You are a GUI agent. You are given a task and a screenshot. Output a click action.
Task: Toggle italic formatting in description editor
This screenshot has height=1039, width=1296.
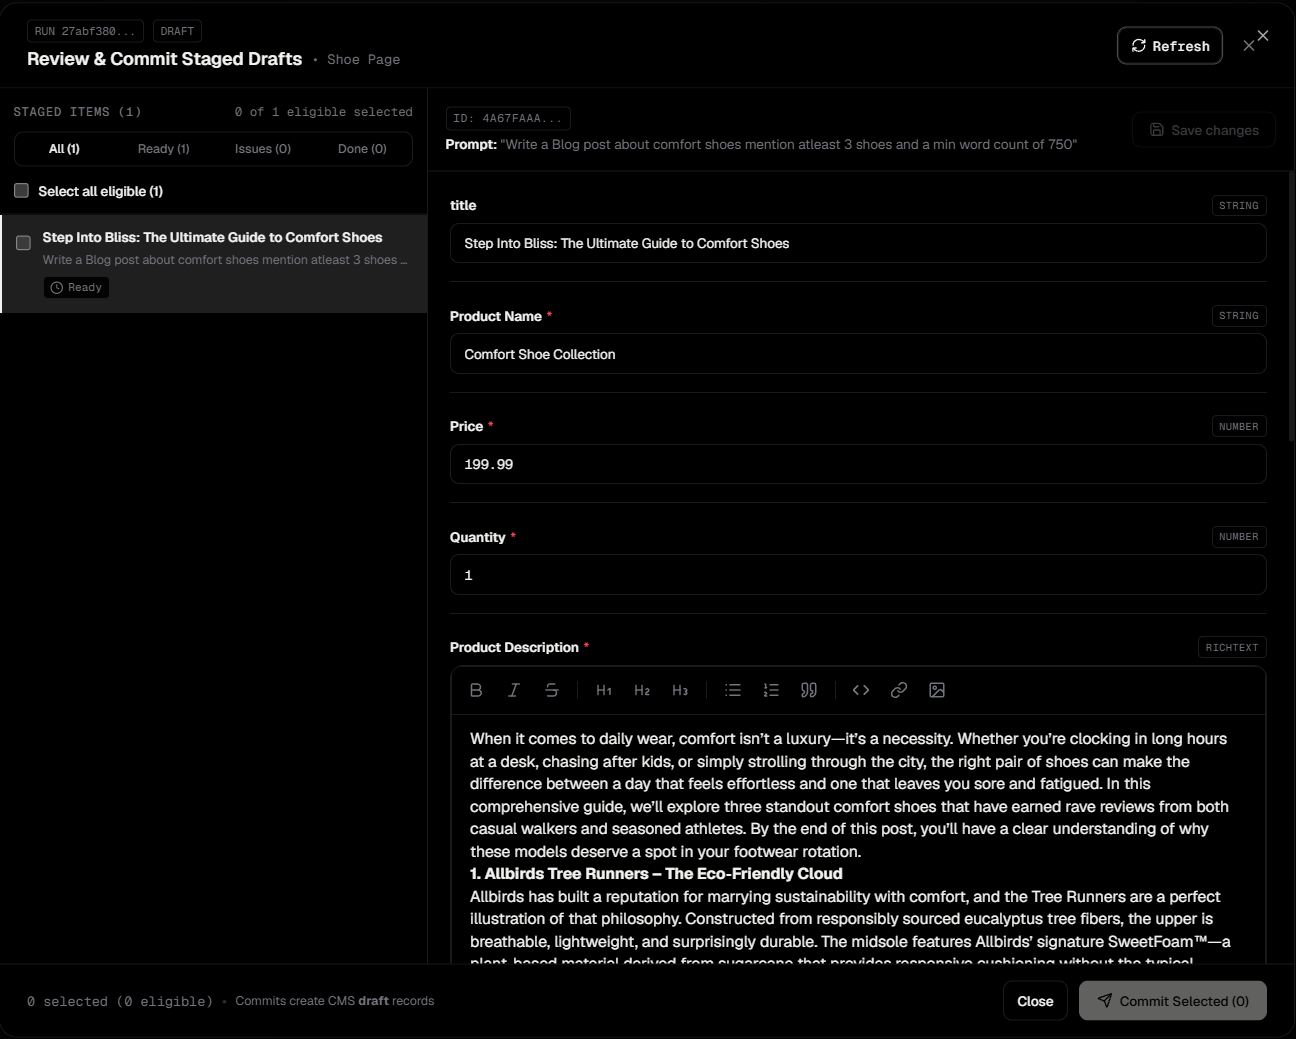pyautogui.click(x=514, y=690)
